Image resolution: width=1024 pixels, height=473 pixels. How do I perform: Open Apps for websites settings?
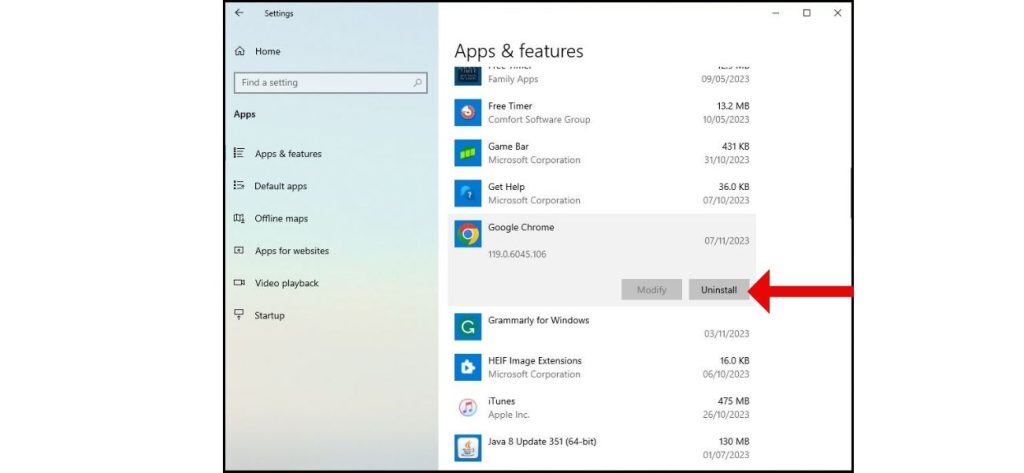(x=292, y=251)
